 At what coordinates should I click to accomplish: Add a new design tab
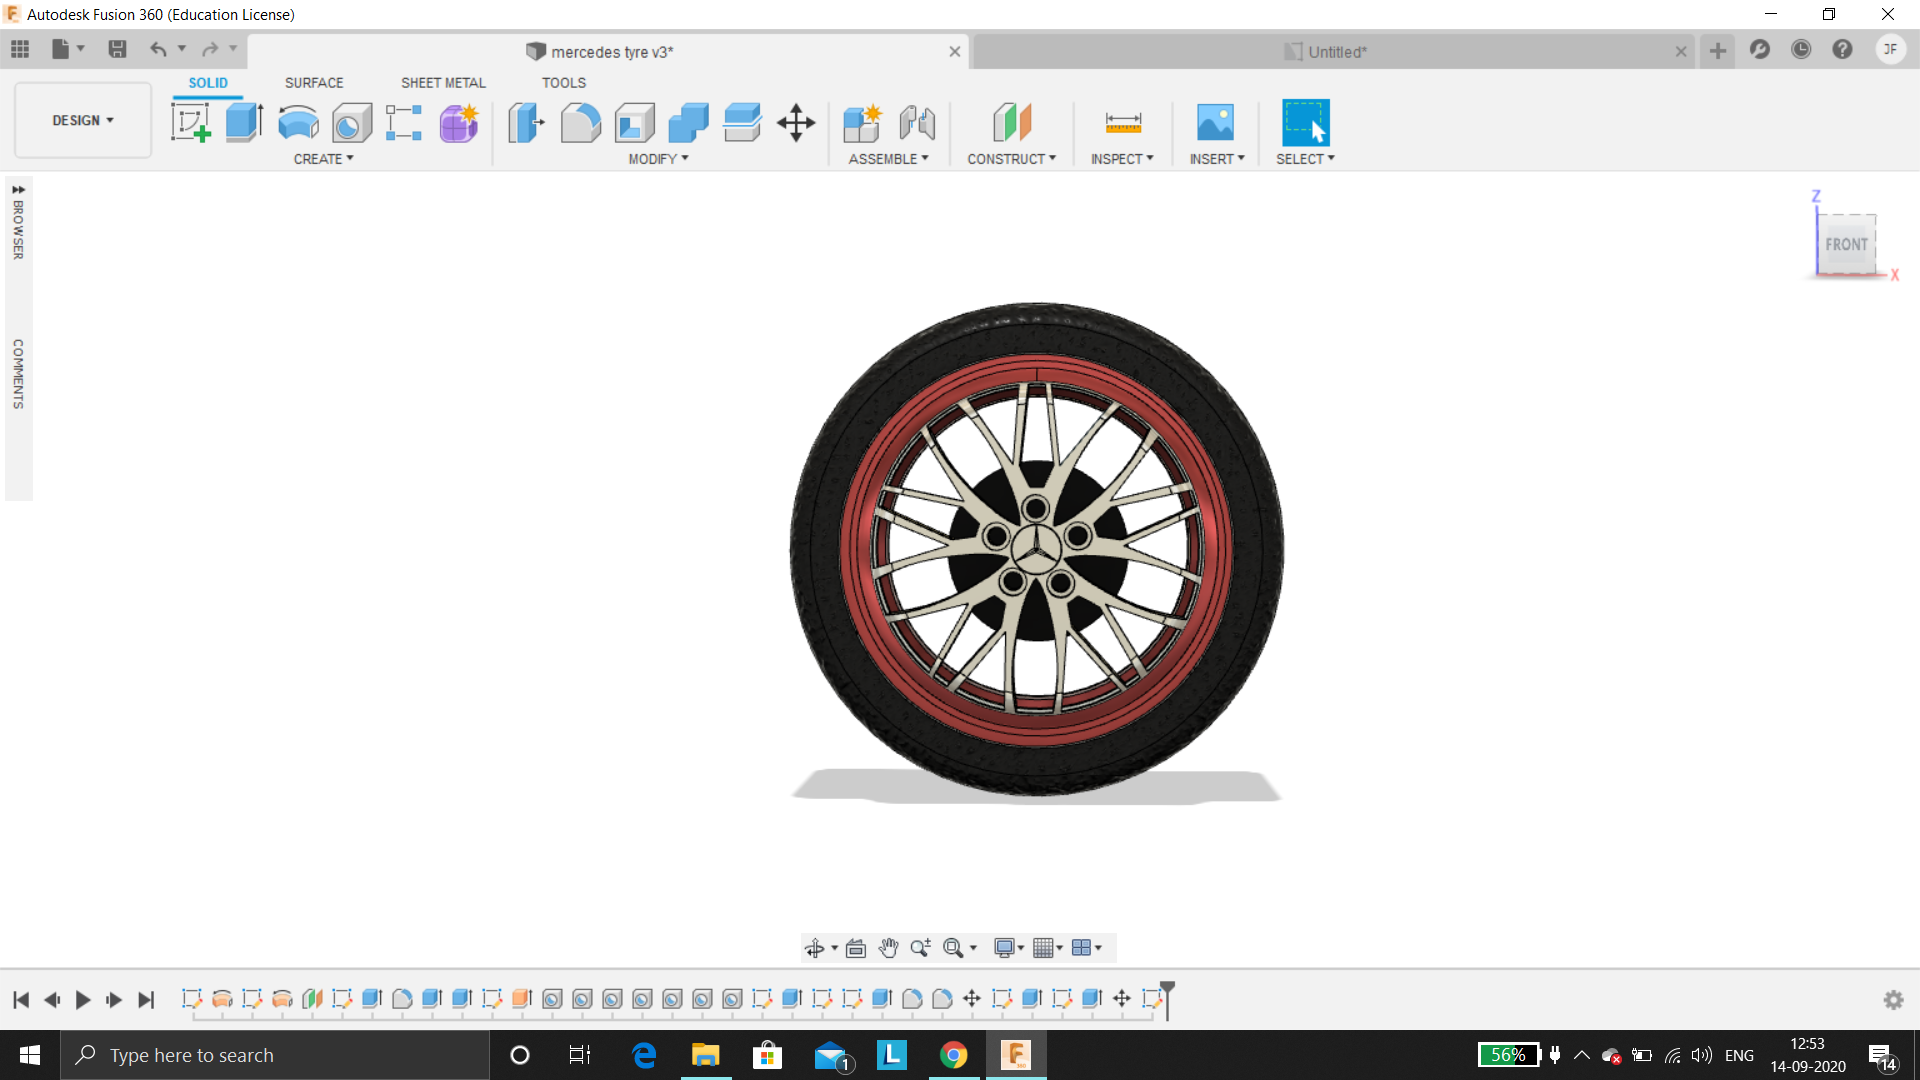tap(1718, 51)
